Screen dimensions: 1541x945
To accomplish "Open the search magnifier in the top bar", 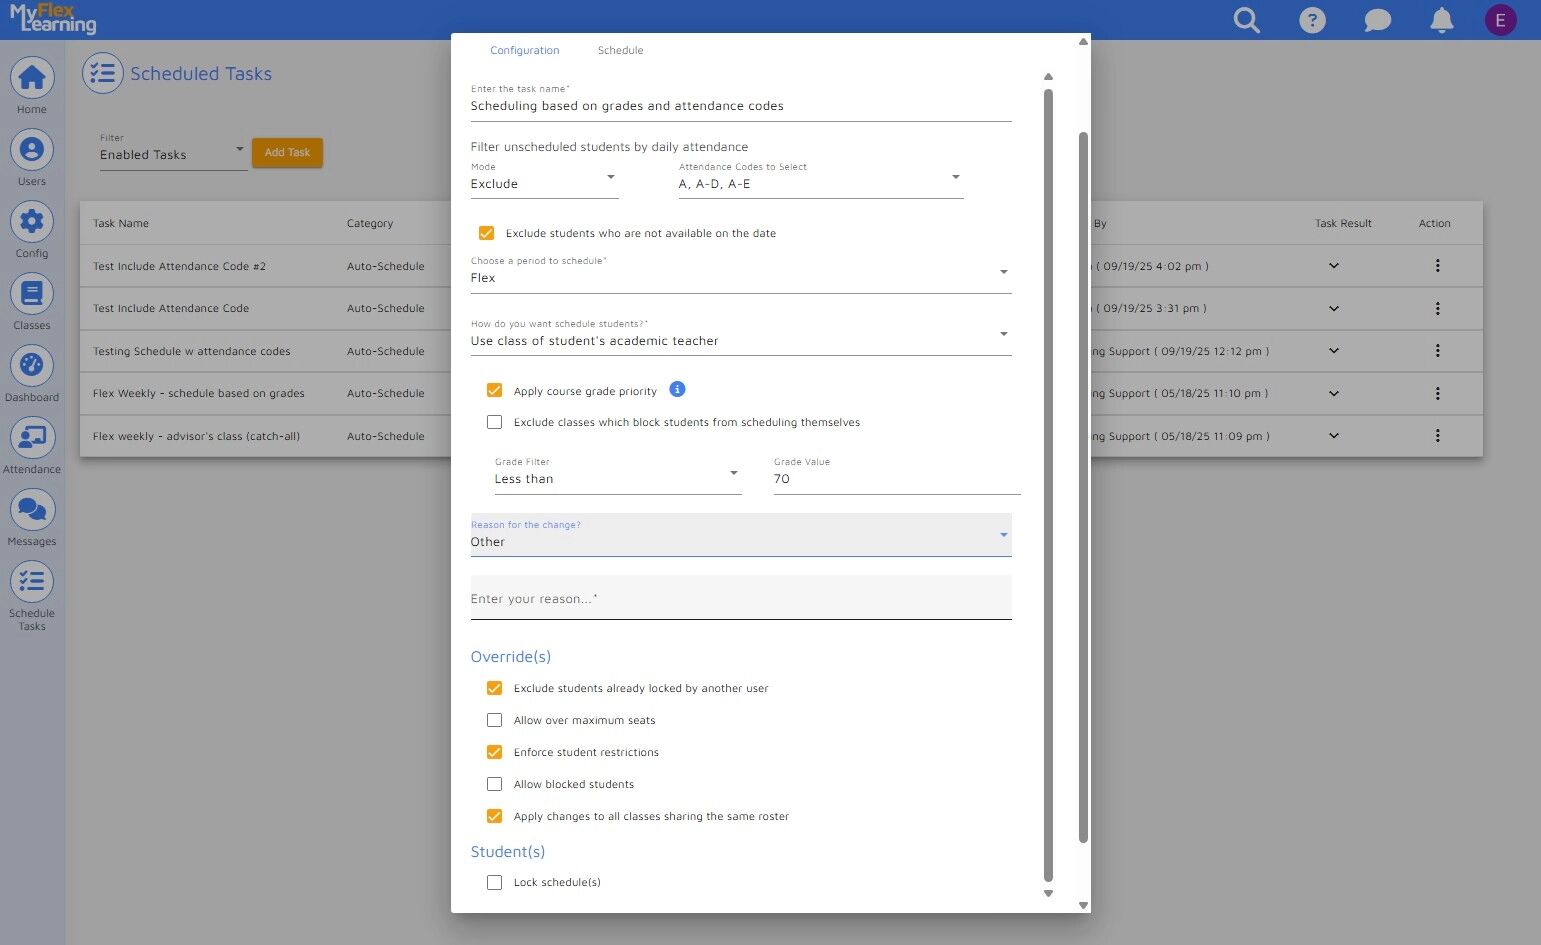I will pos(1246,20).
